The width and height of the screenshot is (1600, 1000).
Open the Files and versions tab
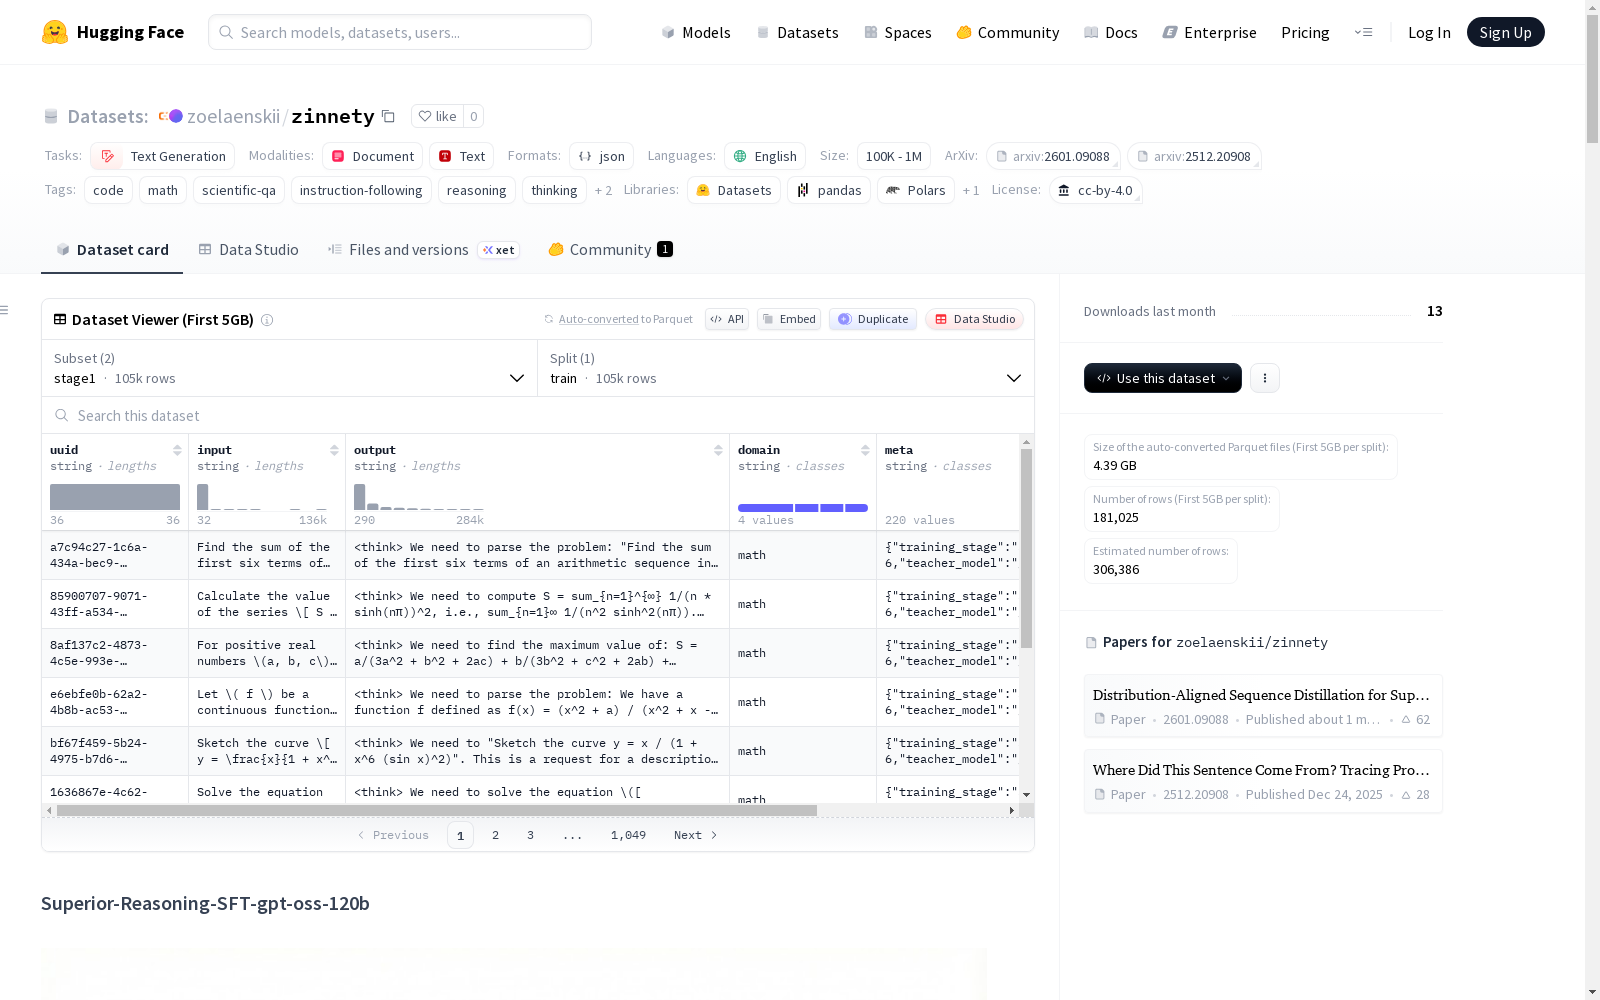[423, 250]
